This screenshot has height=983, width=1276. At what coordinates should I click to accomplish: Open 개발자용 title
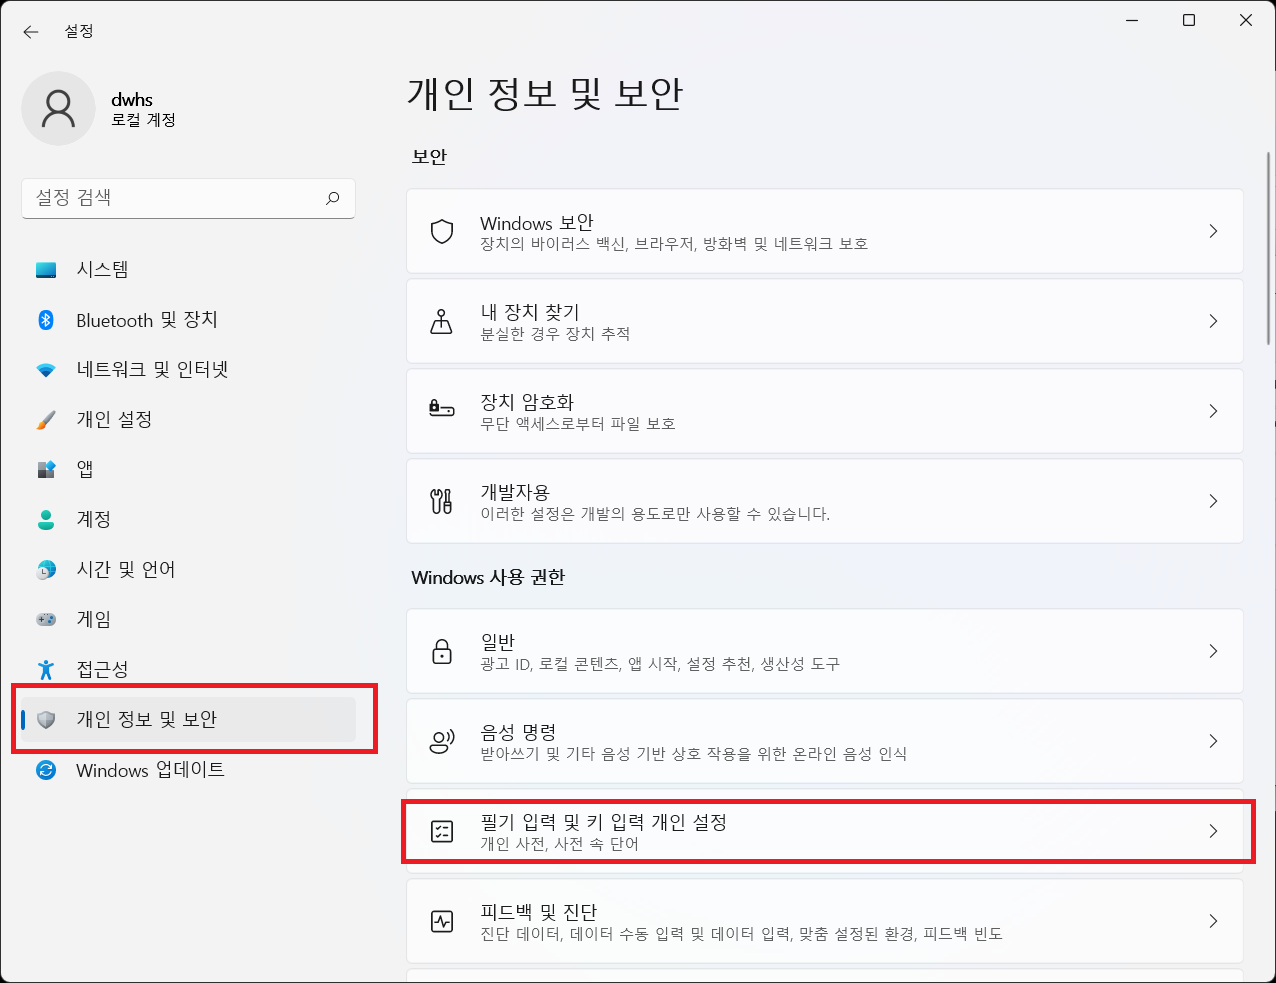[x=515, y=492]
